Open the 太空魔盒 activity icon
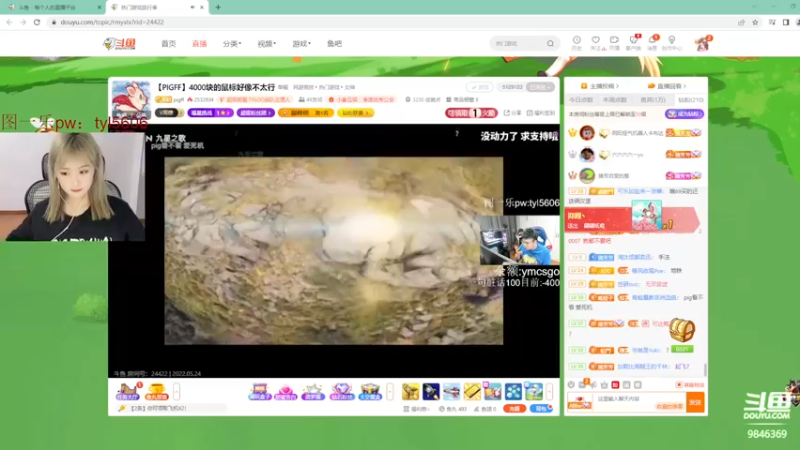 (370, 391)
